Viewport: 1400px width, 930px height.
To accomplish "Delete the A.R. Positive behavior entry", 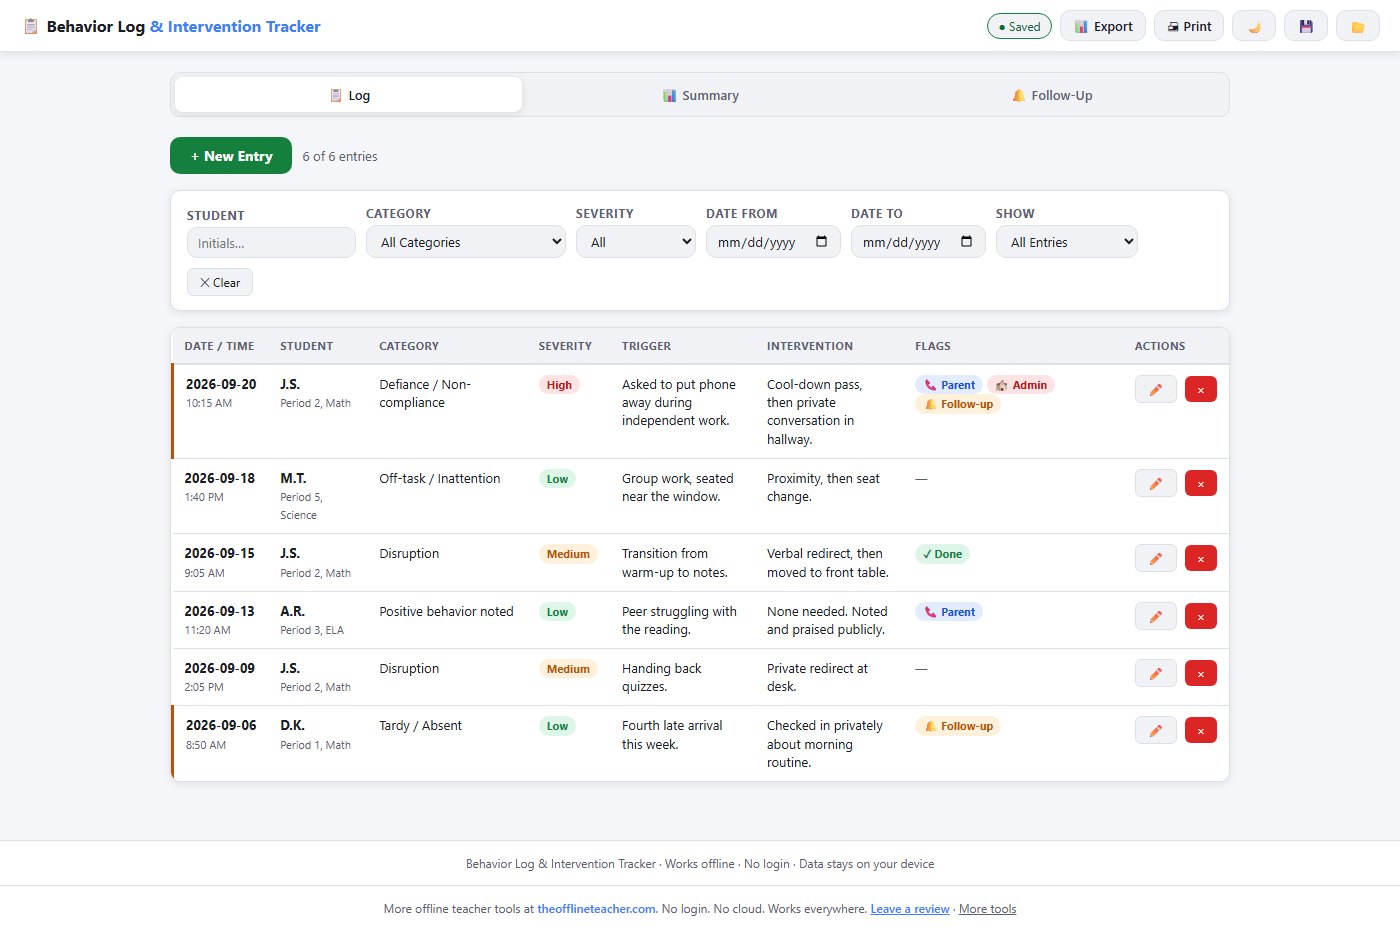I will point(1201,616).
